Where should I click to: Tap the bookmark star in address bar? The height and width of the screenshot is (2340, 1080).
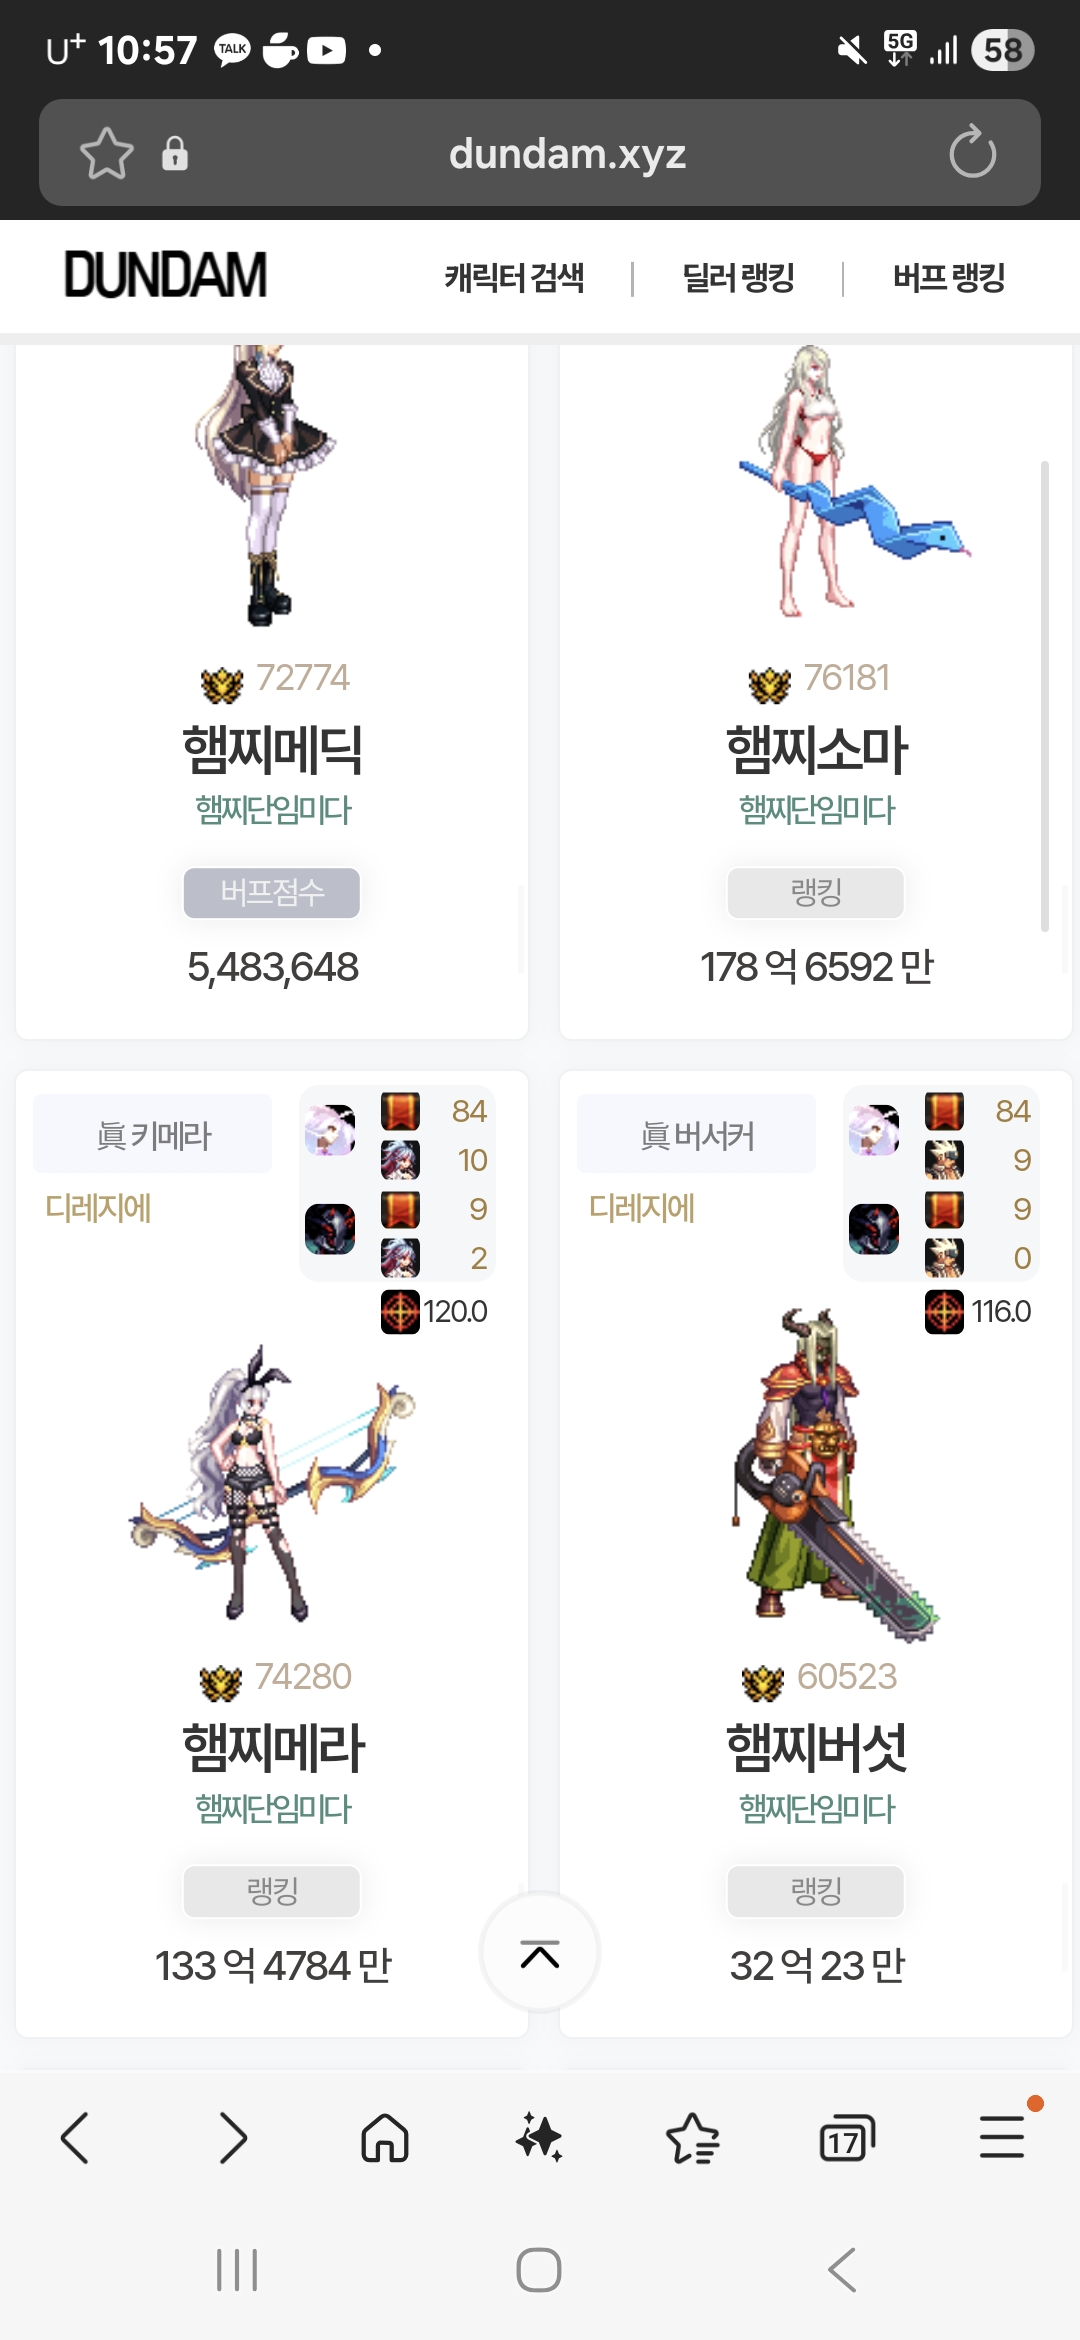107,153
